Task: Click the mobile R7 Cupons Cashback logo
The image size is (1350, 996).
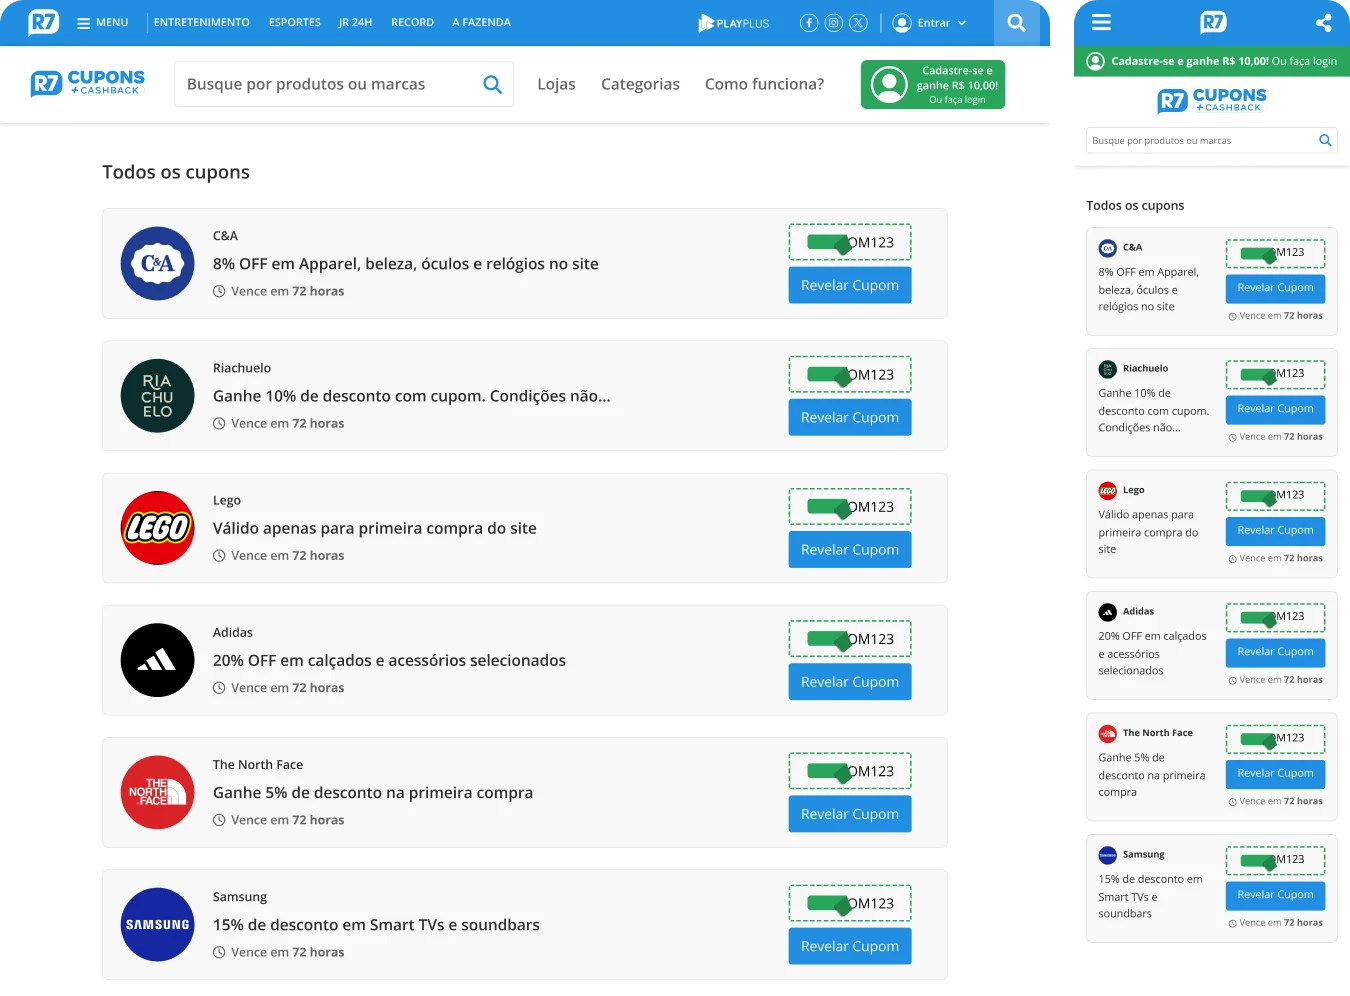Action: 1212,100
